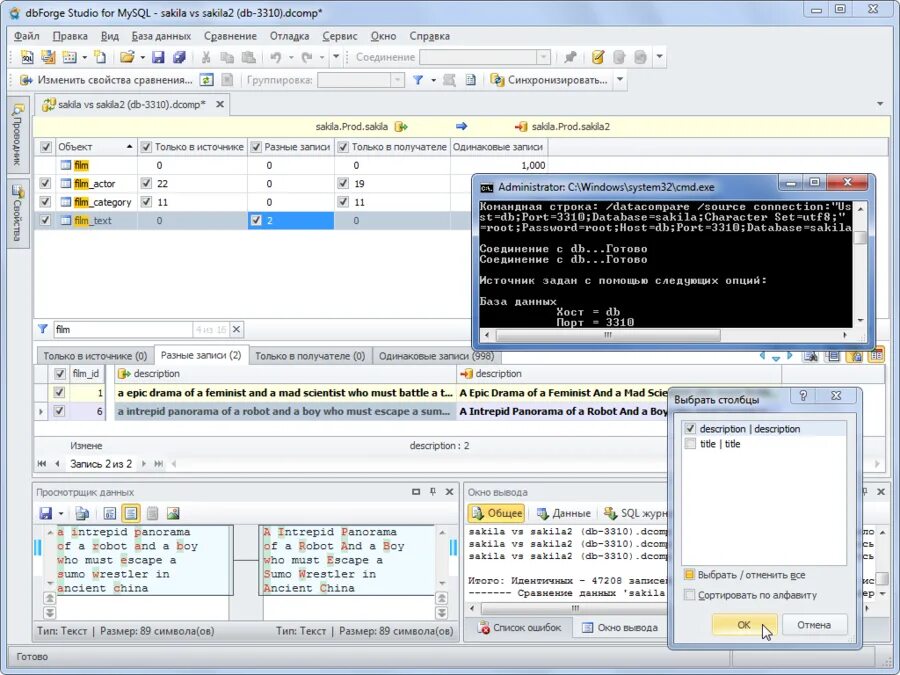The image size is (900, 675).
Task: Toggle 'Выбрать / отменить все' checkbox
Action: point(689,575)
